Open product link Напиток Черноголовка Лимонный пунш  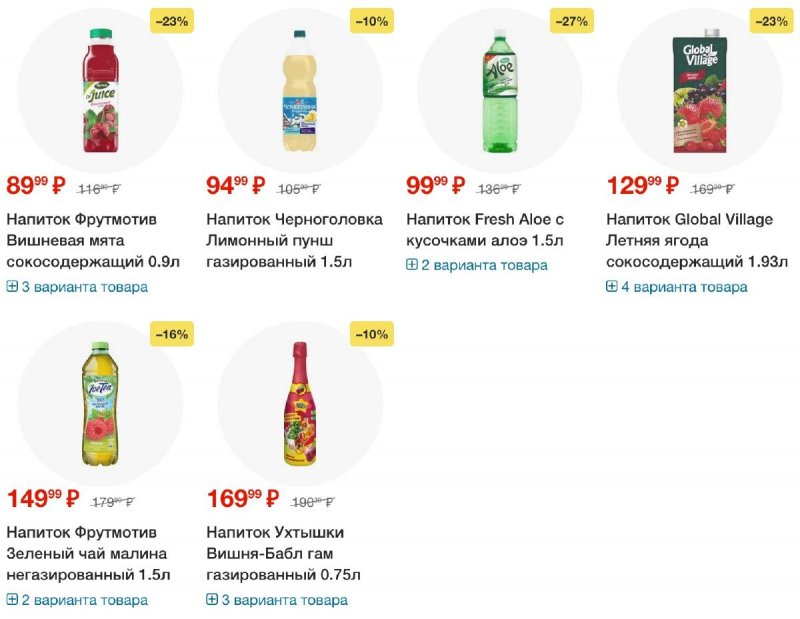pos(294,240)
